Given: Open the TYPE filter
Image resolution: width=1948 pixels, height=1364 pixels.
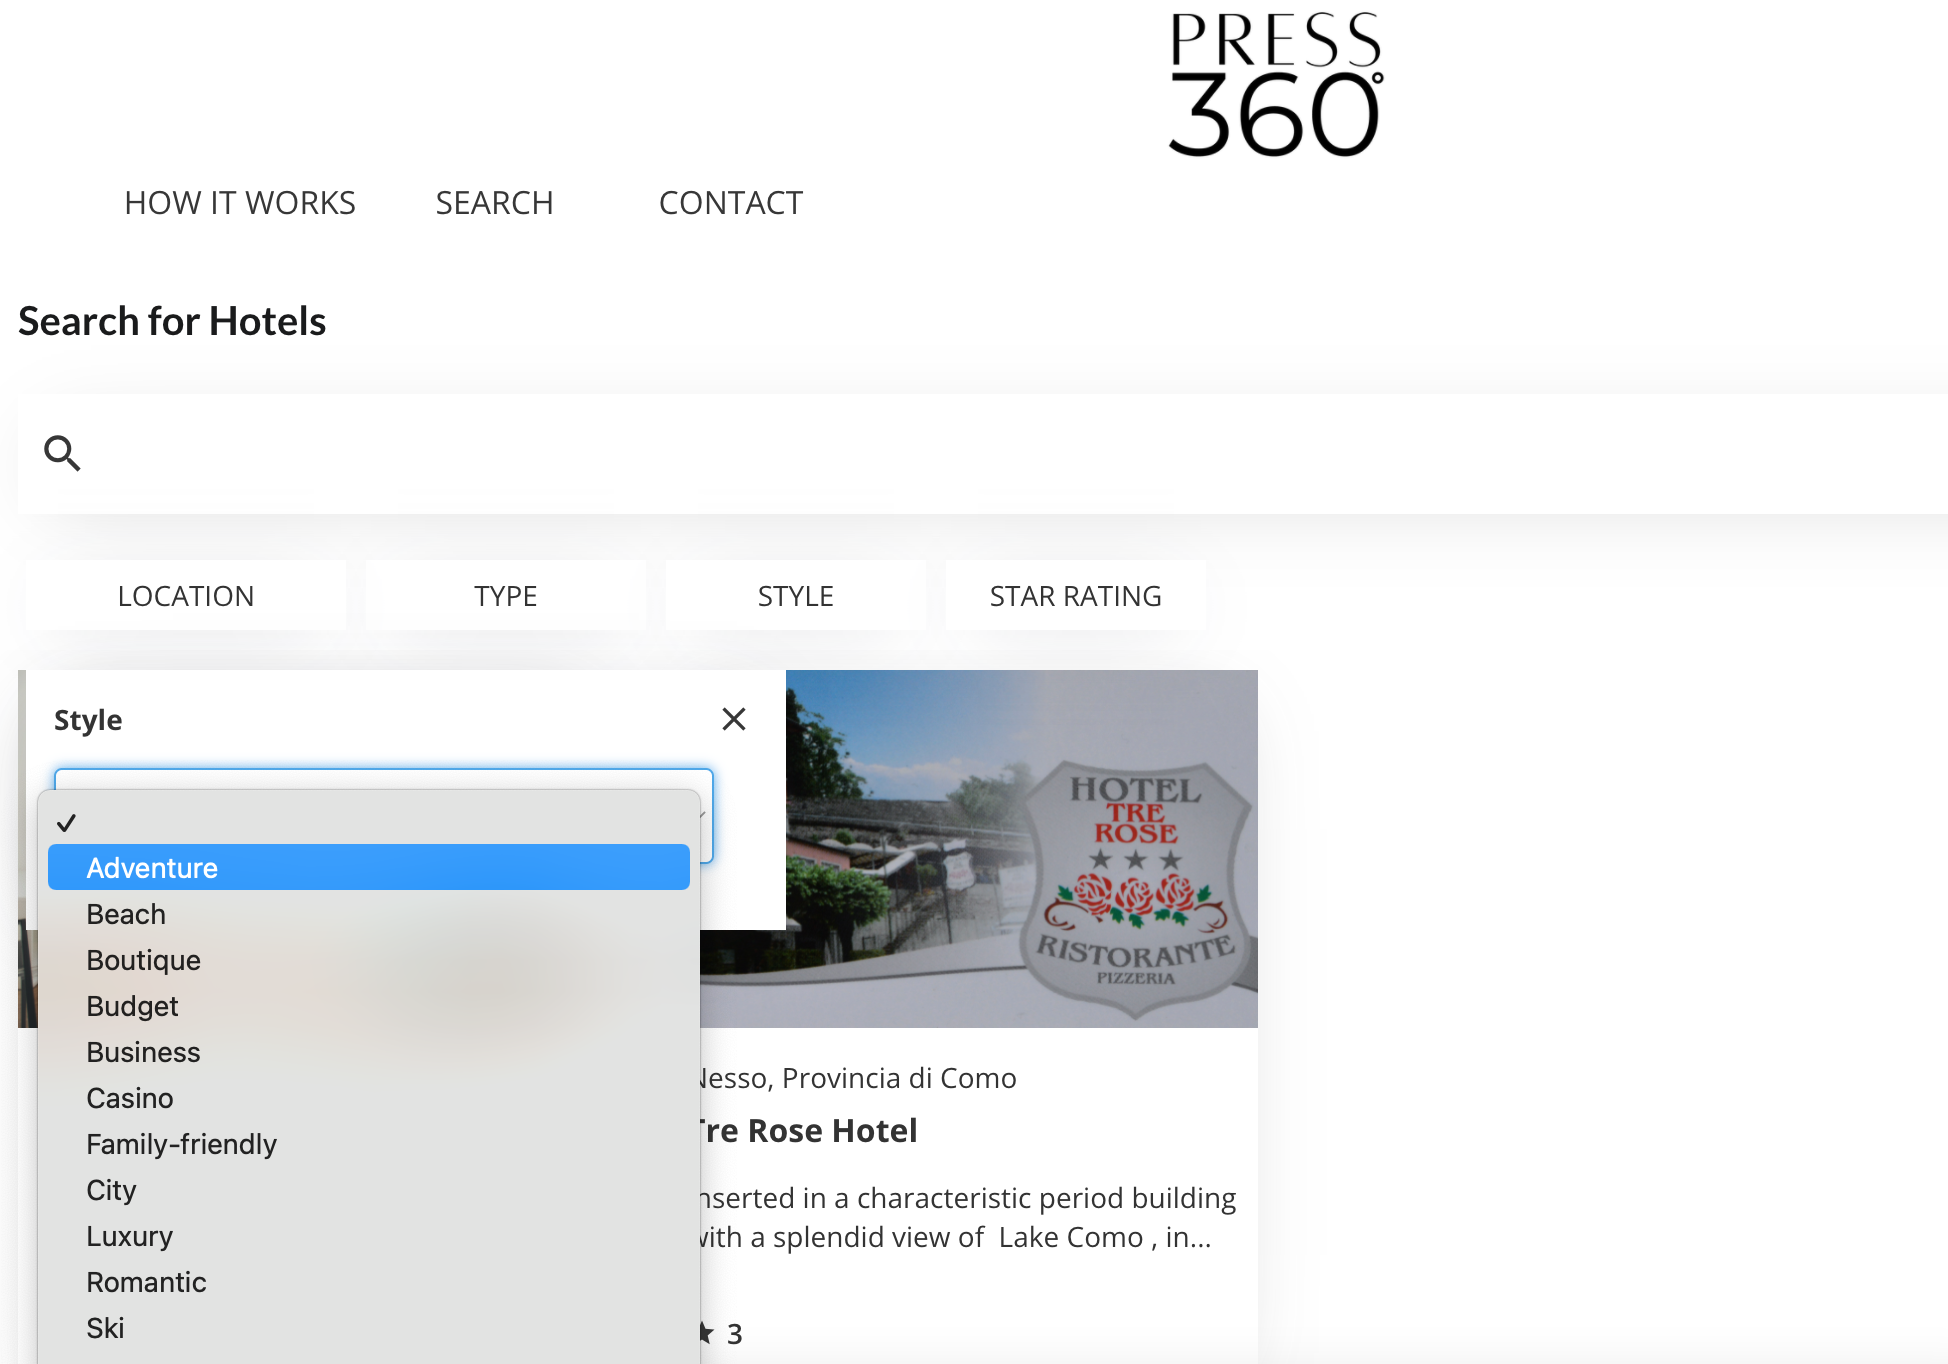Looking at the screenshot, I should click(x=506, y=596).
